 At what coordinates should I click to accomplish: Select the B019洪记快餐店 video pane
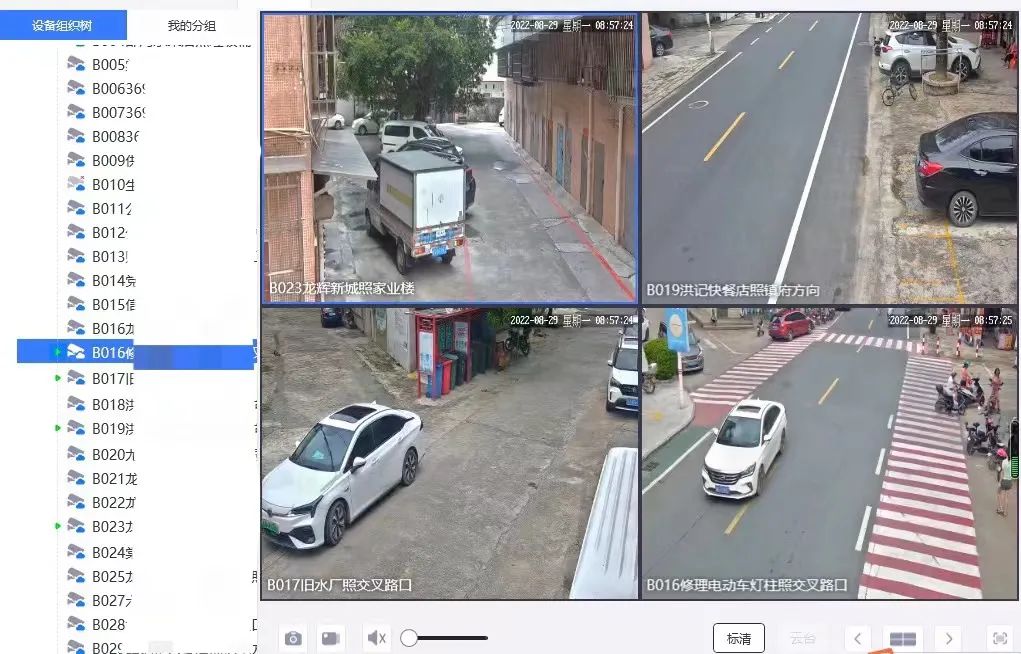[828, 158]
